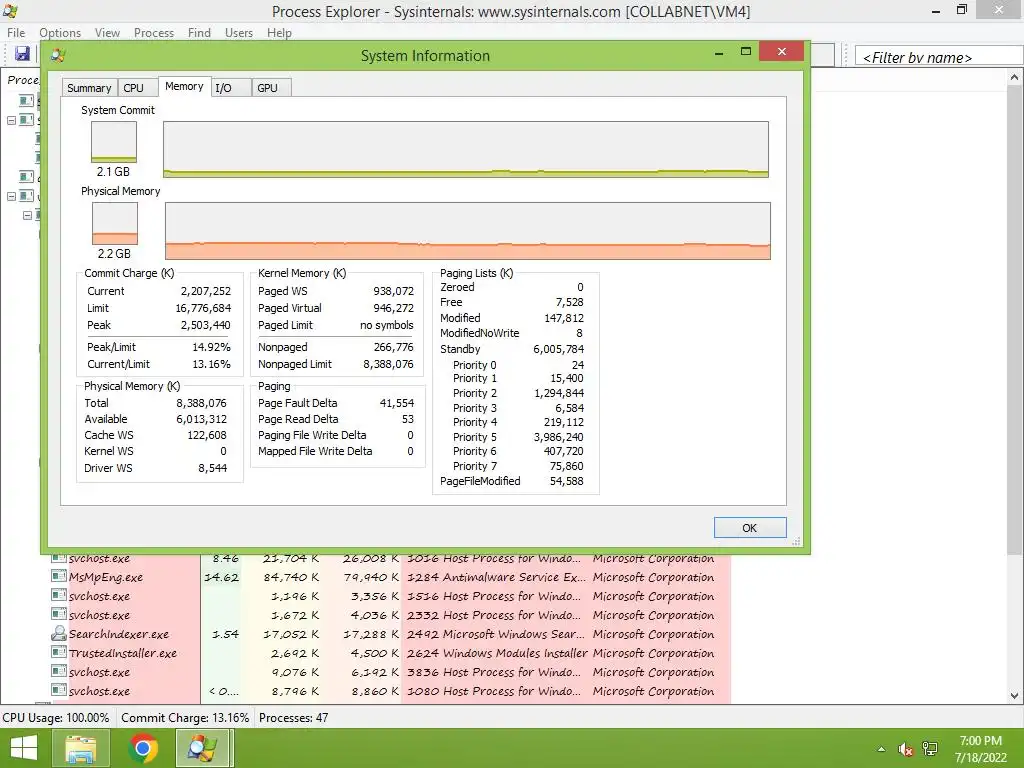Click the Standby value 6,005,784
This screenshot has width=1024, height=768.
coord(558,349)
